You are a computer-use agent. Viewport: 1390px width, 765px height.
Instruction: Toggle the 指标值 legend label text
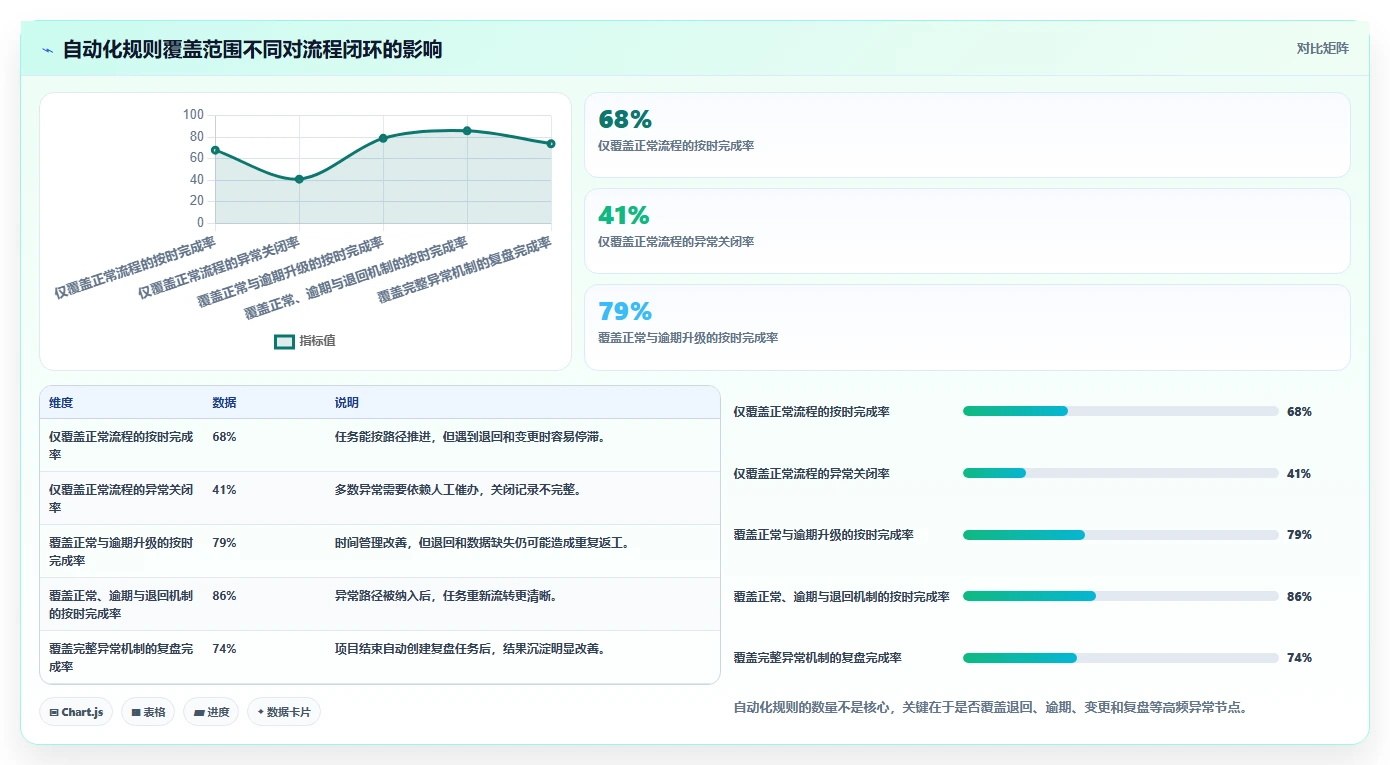pos(318,341)
